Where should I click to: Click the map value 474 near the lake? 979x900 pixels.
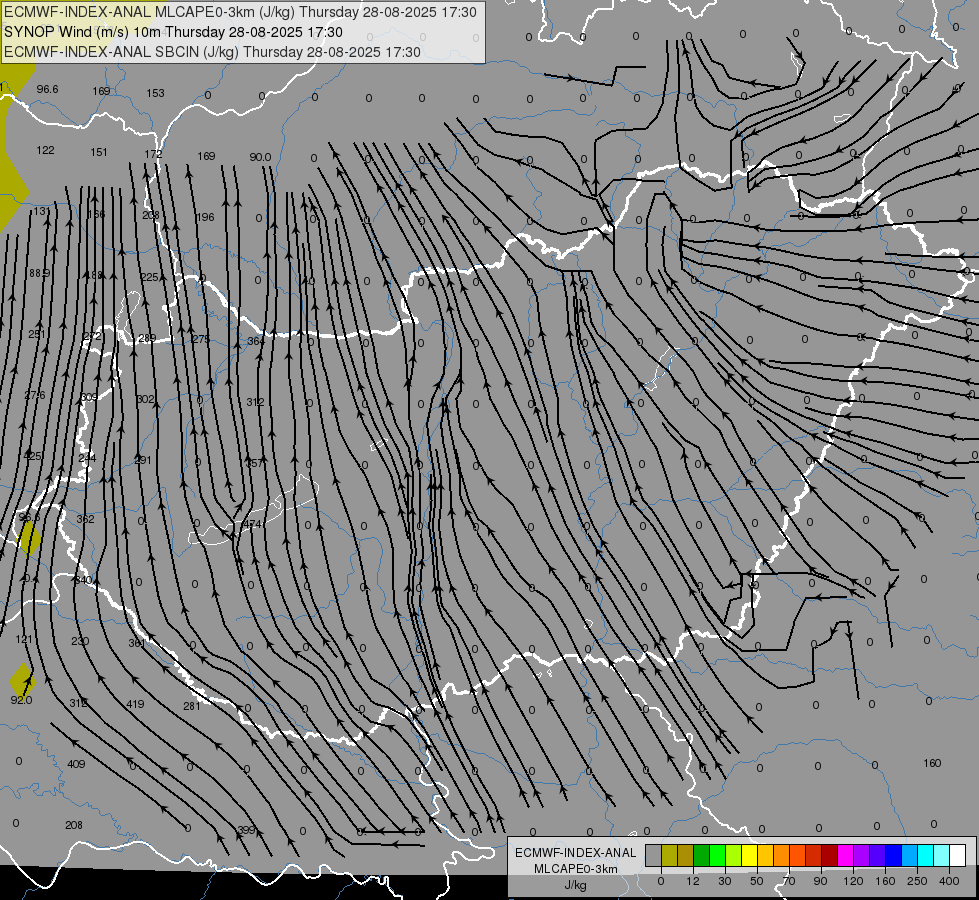tap(252, 524)
